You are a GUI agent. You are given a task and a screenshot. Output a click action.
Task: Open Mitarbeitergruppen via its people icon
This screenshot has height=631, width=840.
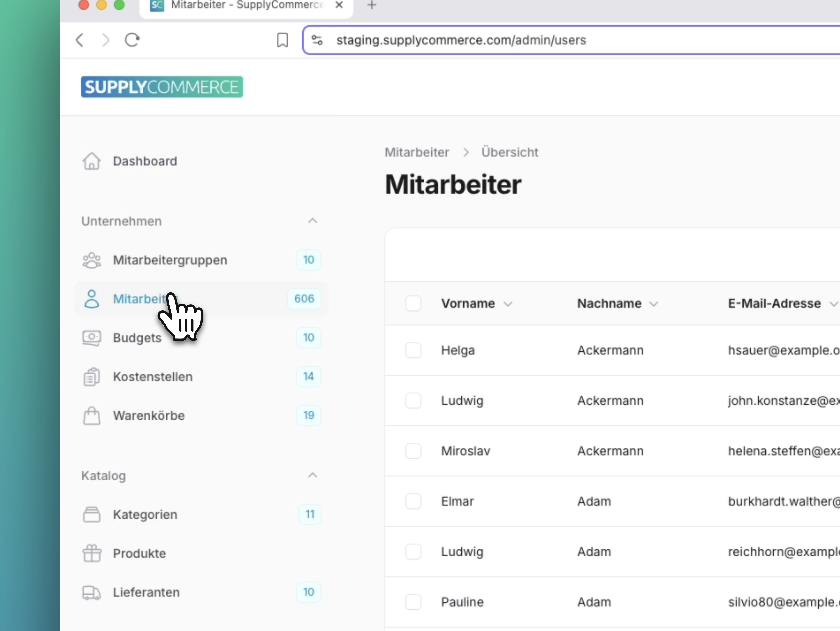pyautogui.click(x=92, y=260)
